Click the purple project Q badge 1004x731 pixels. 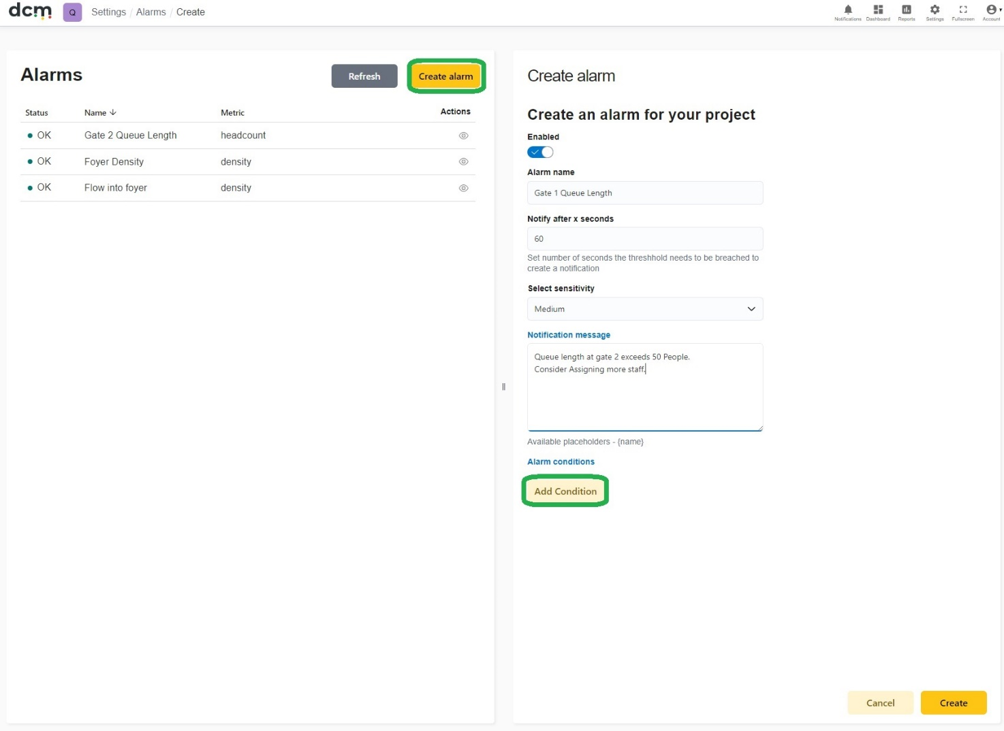[x=72, y=12]
